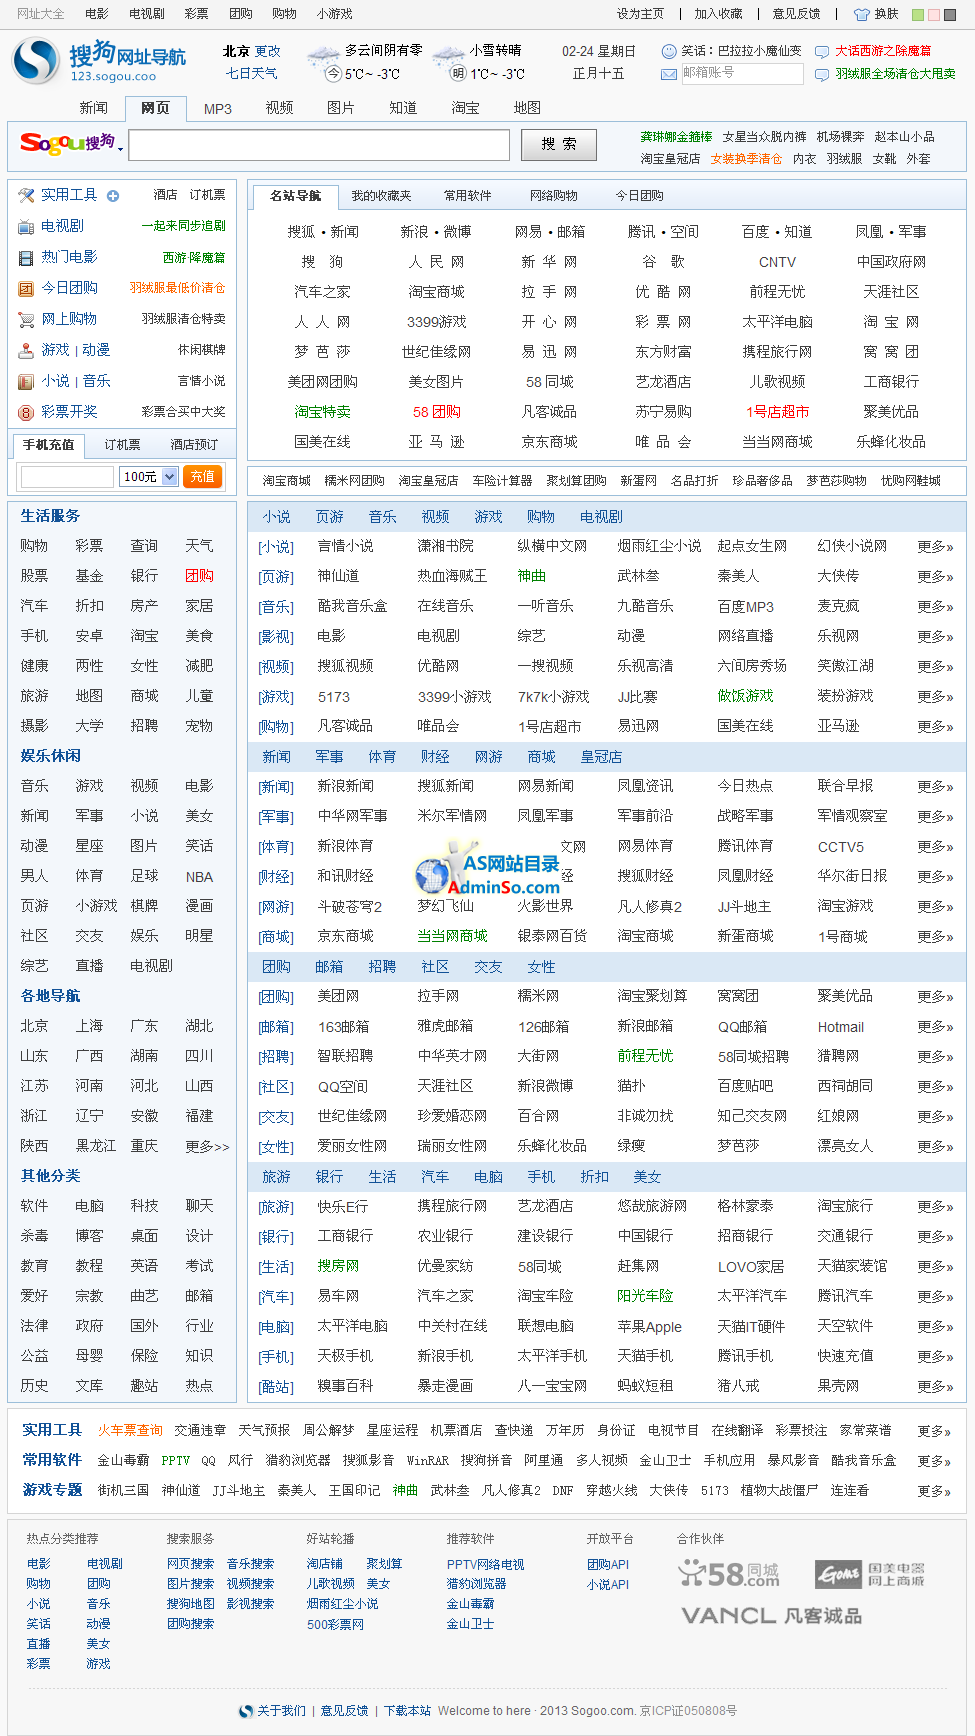Select the green skin color swatch
975x1736 pixels.
[x=919, y=15]
